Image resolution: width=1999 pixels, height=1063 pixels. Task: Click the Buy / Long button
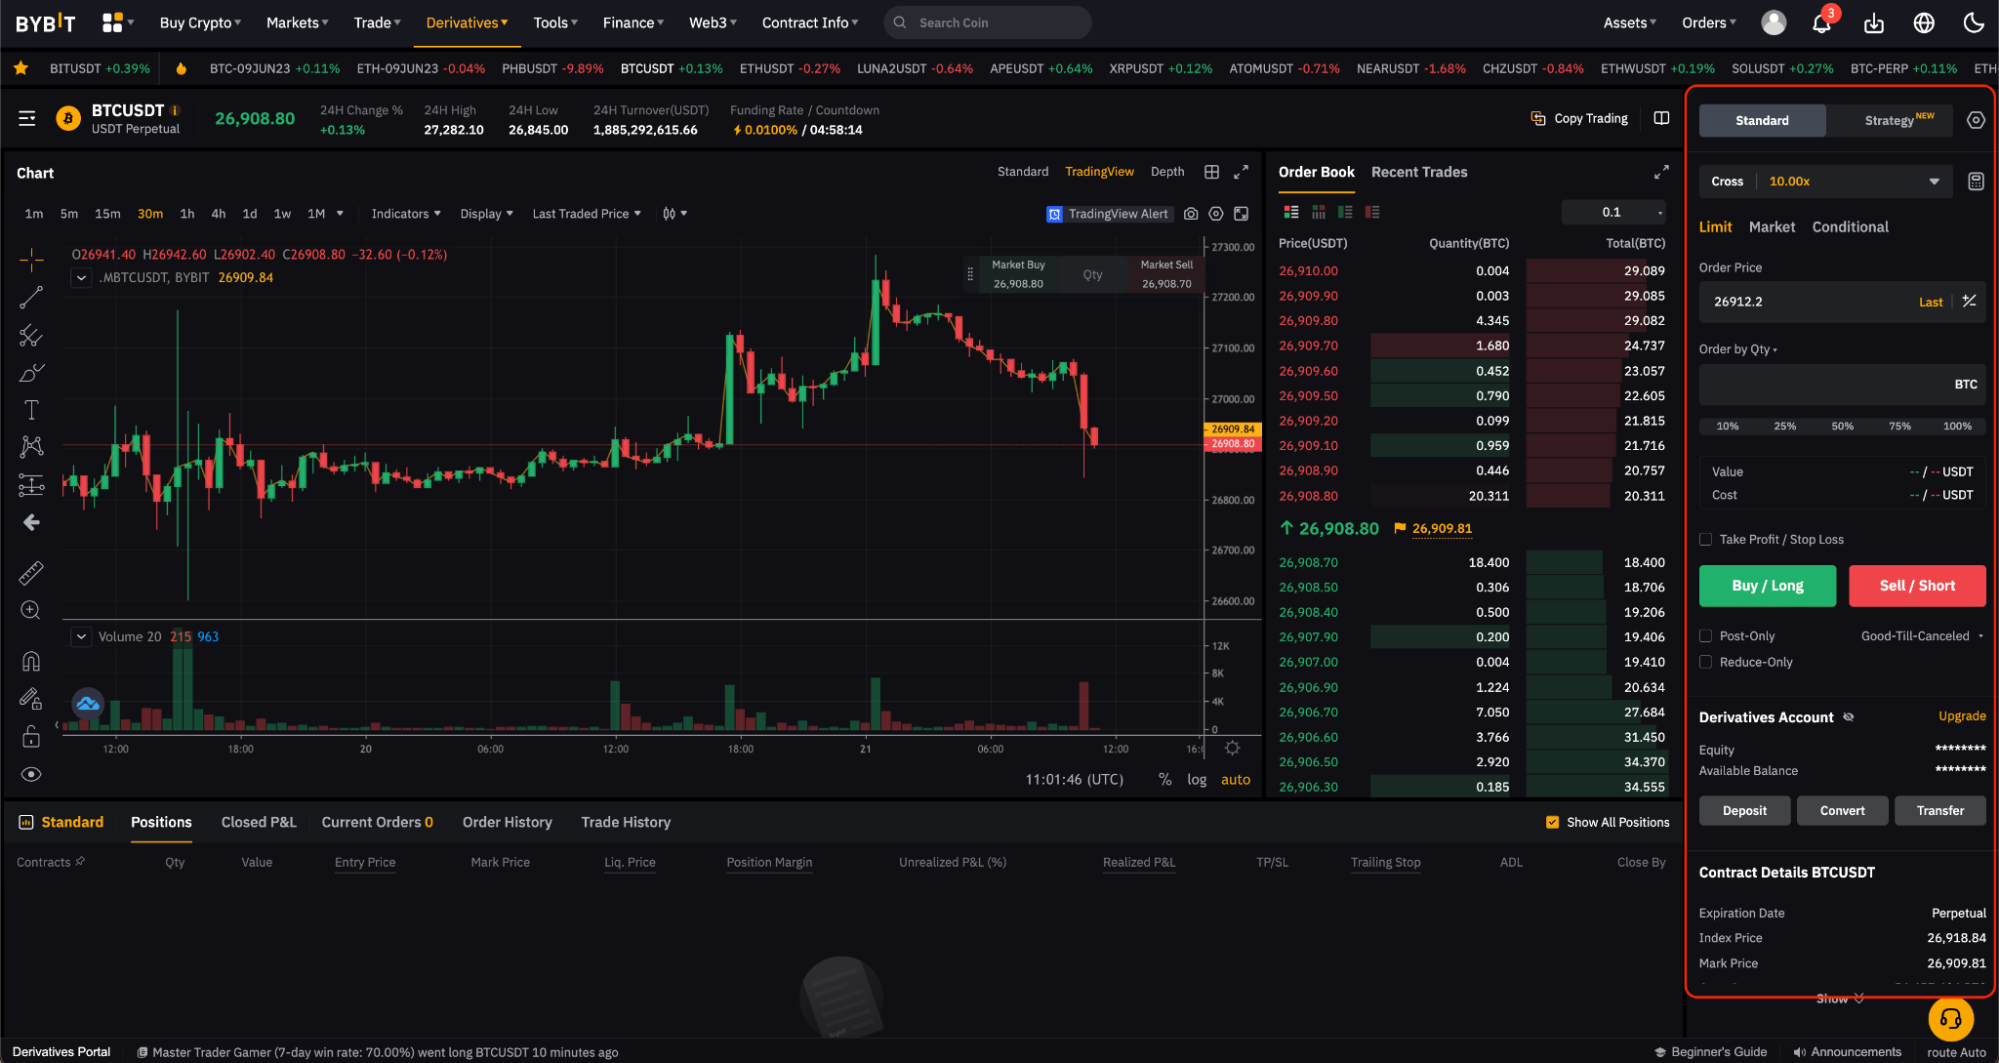point(1768,586)
